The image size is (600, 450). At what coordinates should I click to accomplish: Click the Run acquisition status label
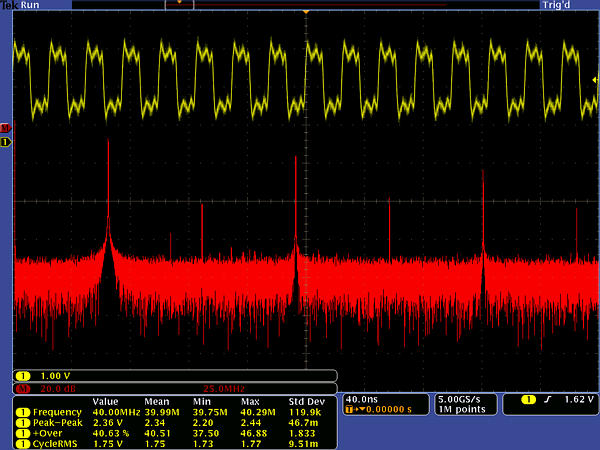coord(31,5)
